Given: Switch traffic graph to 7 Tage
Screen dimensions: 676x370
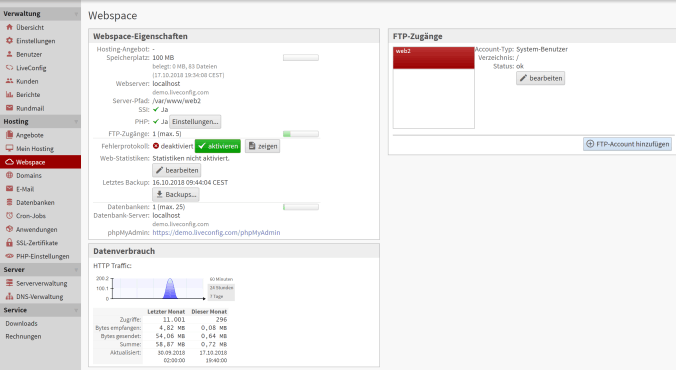Looking at the screenshot, I should 217,296.
